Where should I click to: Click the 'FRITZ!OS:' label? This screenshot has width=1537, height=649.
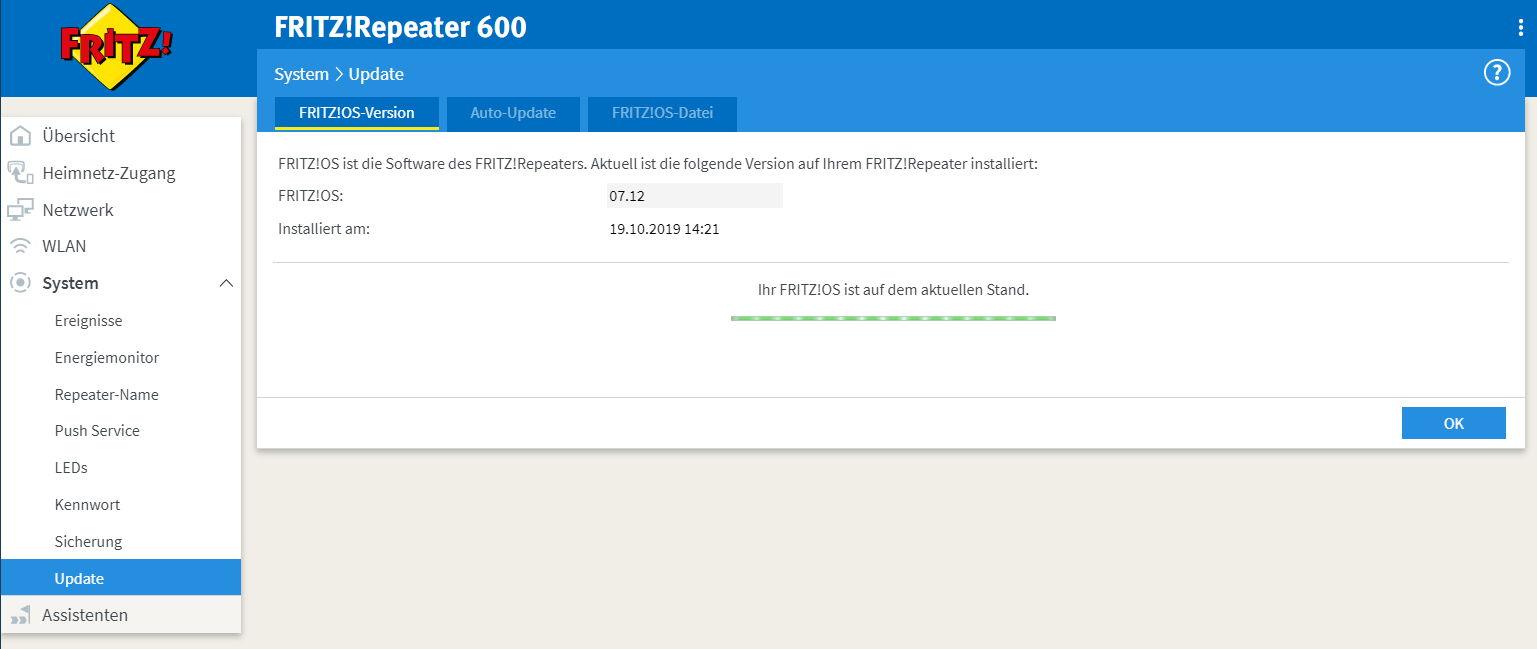(310, 196)
